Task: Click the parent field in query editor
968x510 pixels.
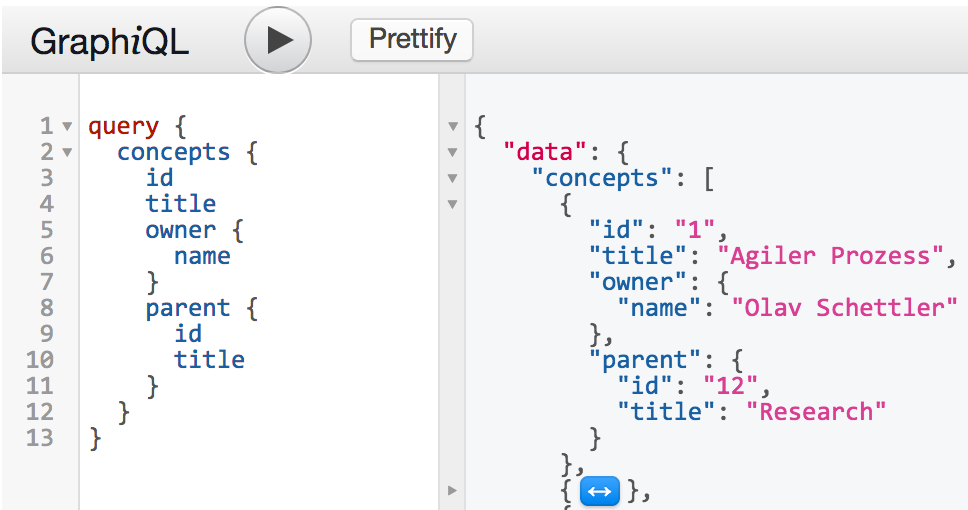Action: click(x=188, y=307)
